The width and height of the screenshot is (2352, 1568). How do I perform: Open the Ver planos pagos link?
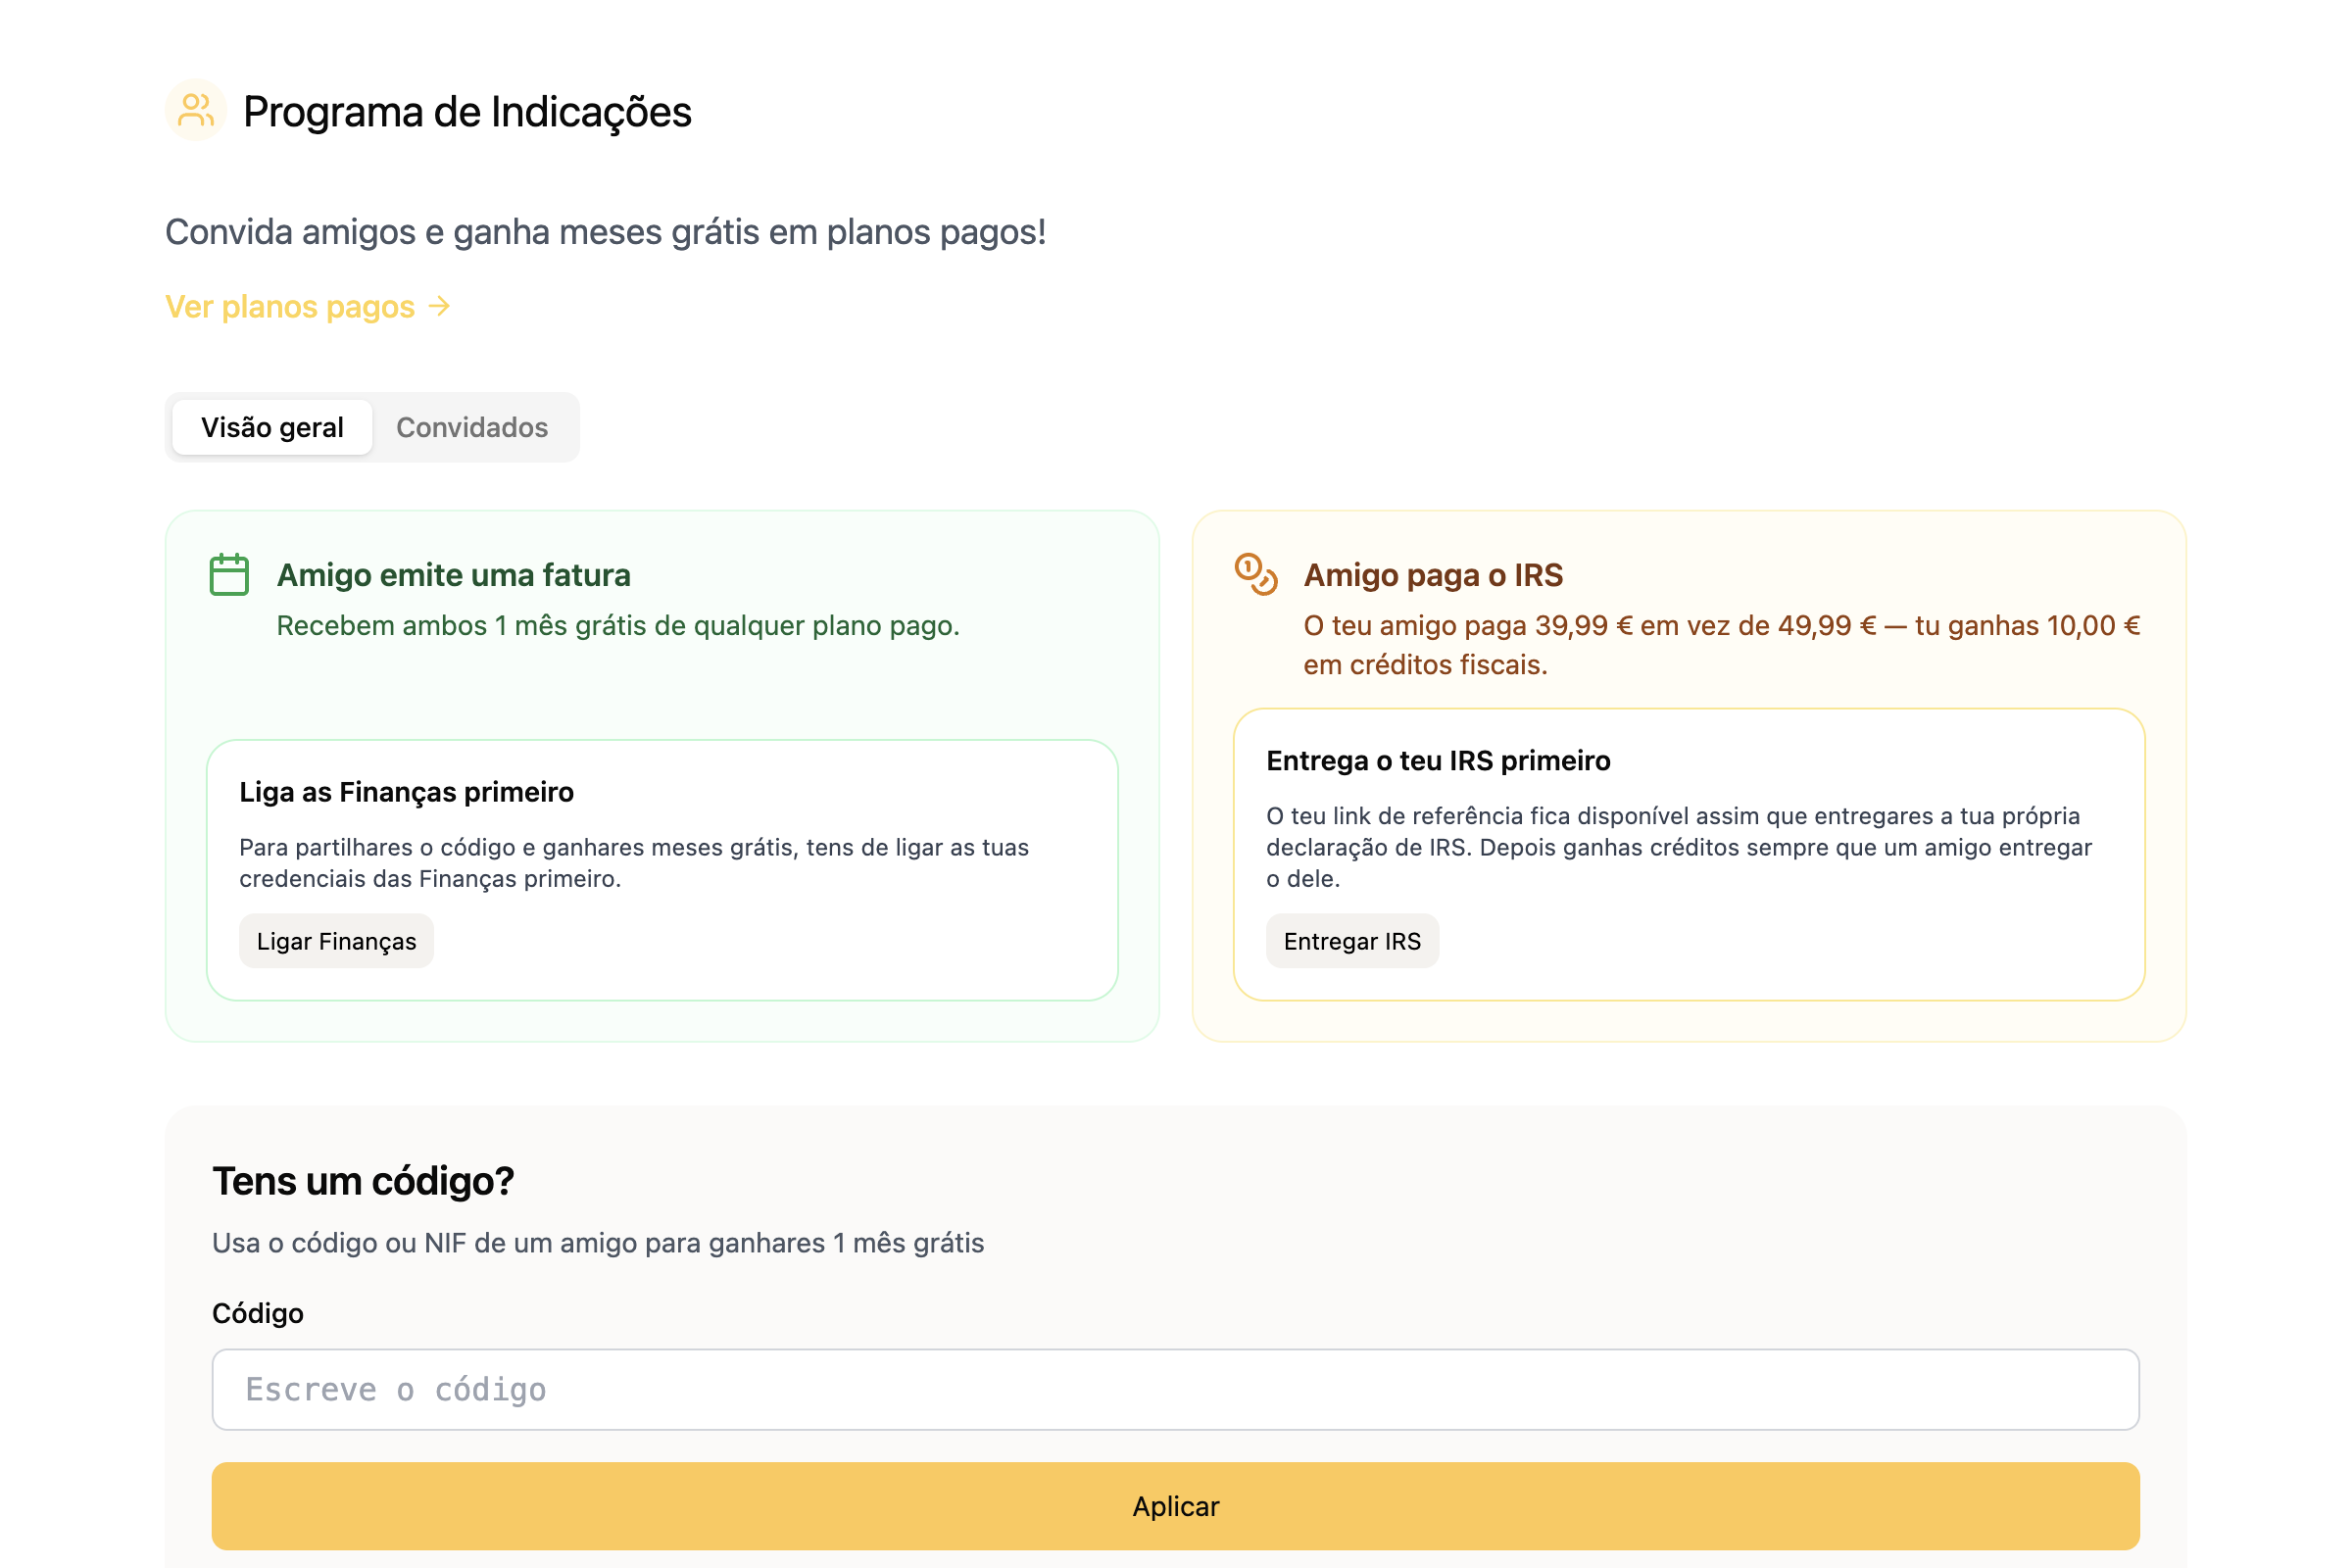point(308,306)
